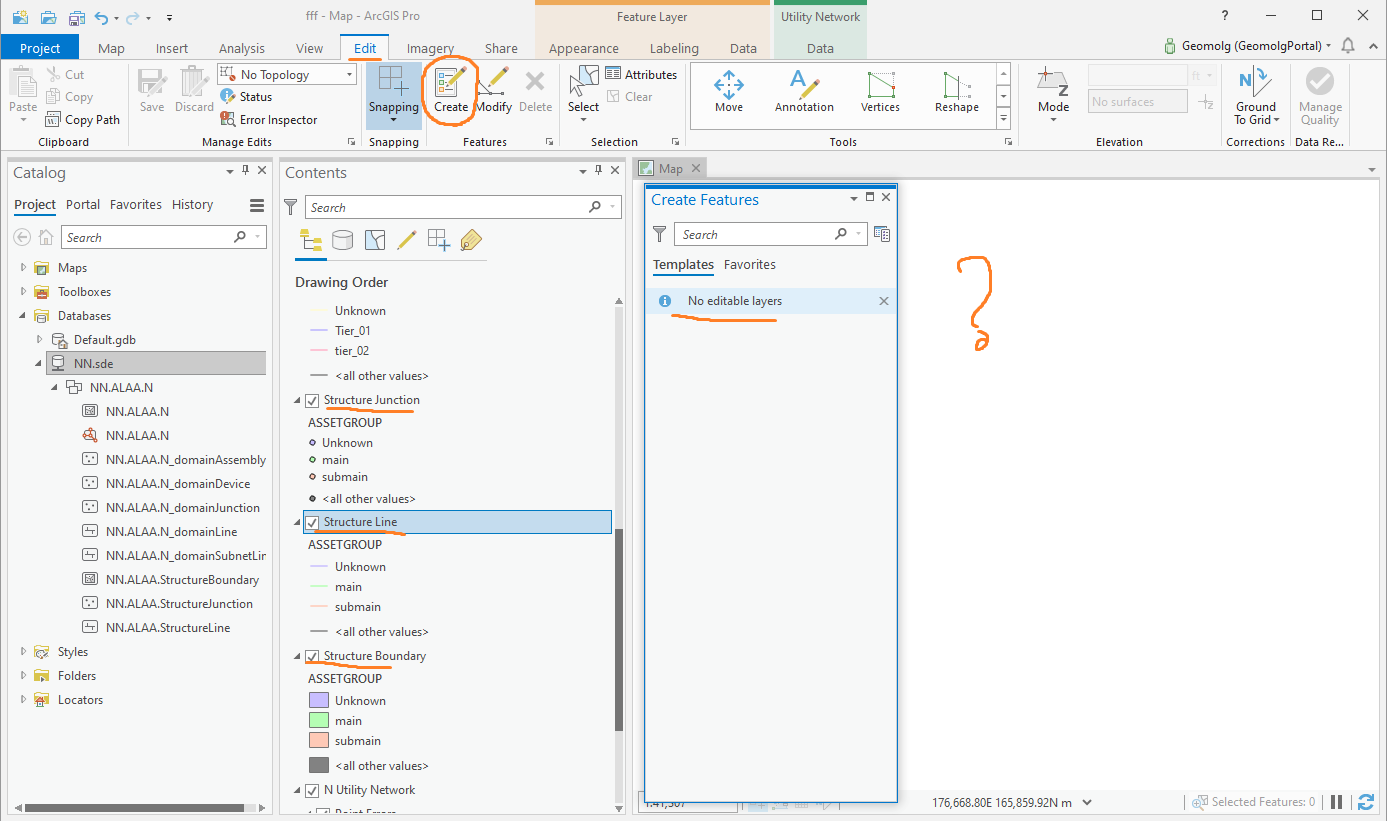Open the Attributes pane
The width and height of the screenshot is (1387, 821).
pos(640,74)
